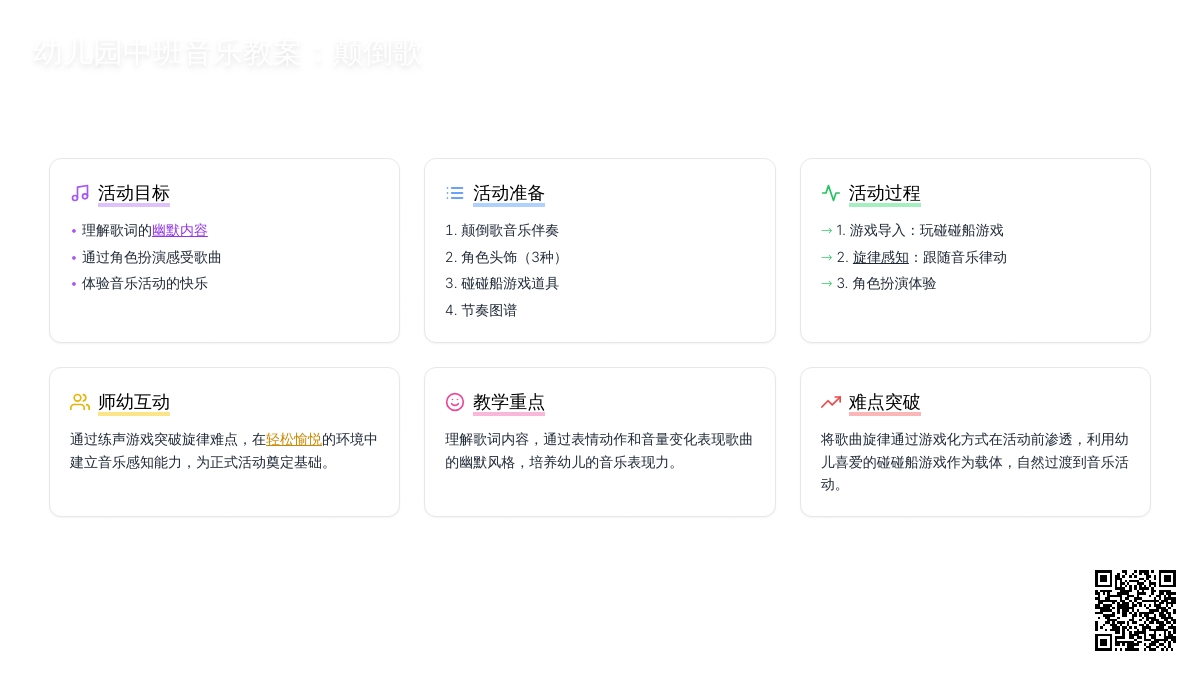Click the underlined 旋律感知 text

(x=881, y=257)
